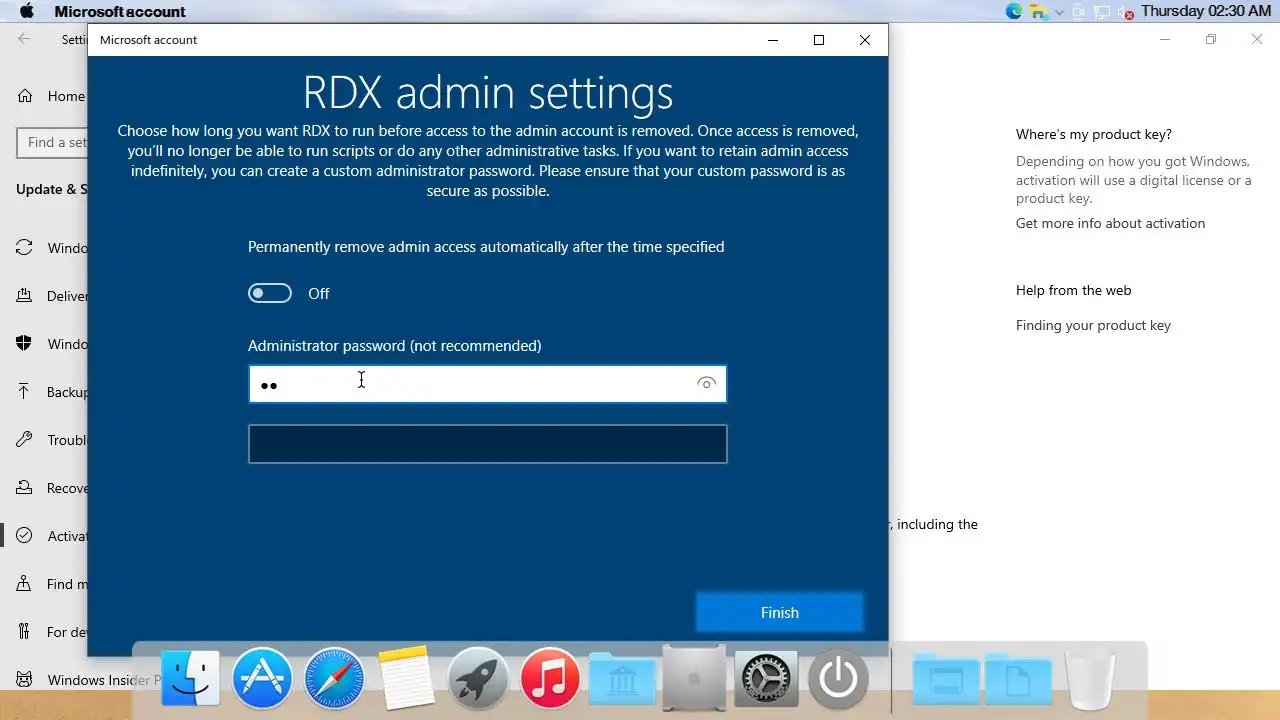Maximize the Microsoft account dialog window
This screenshot has width=1280, height=720.
coord(819,40)
